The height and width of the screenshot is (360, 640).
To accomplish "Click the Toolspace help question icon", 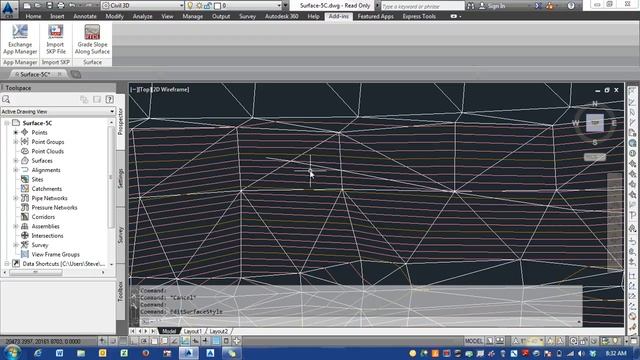I will coord(109,99).
